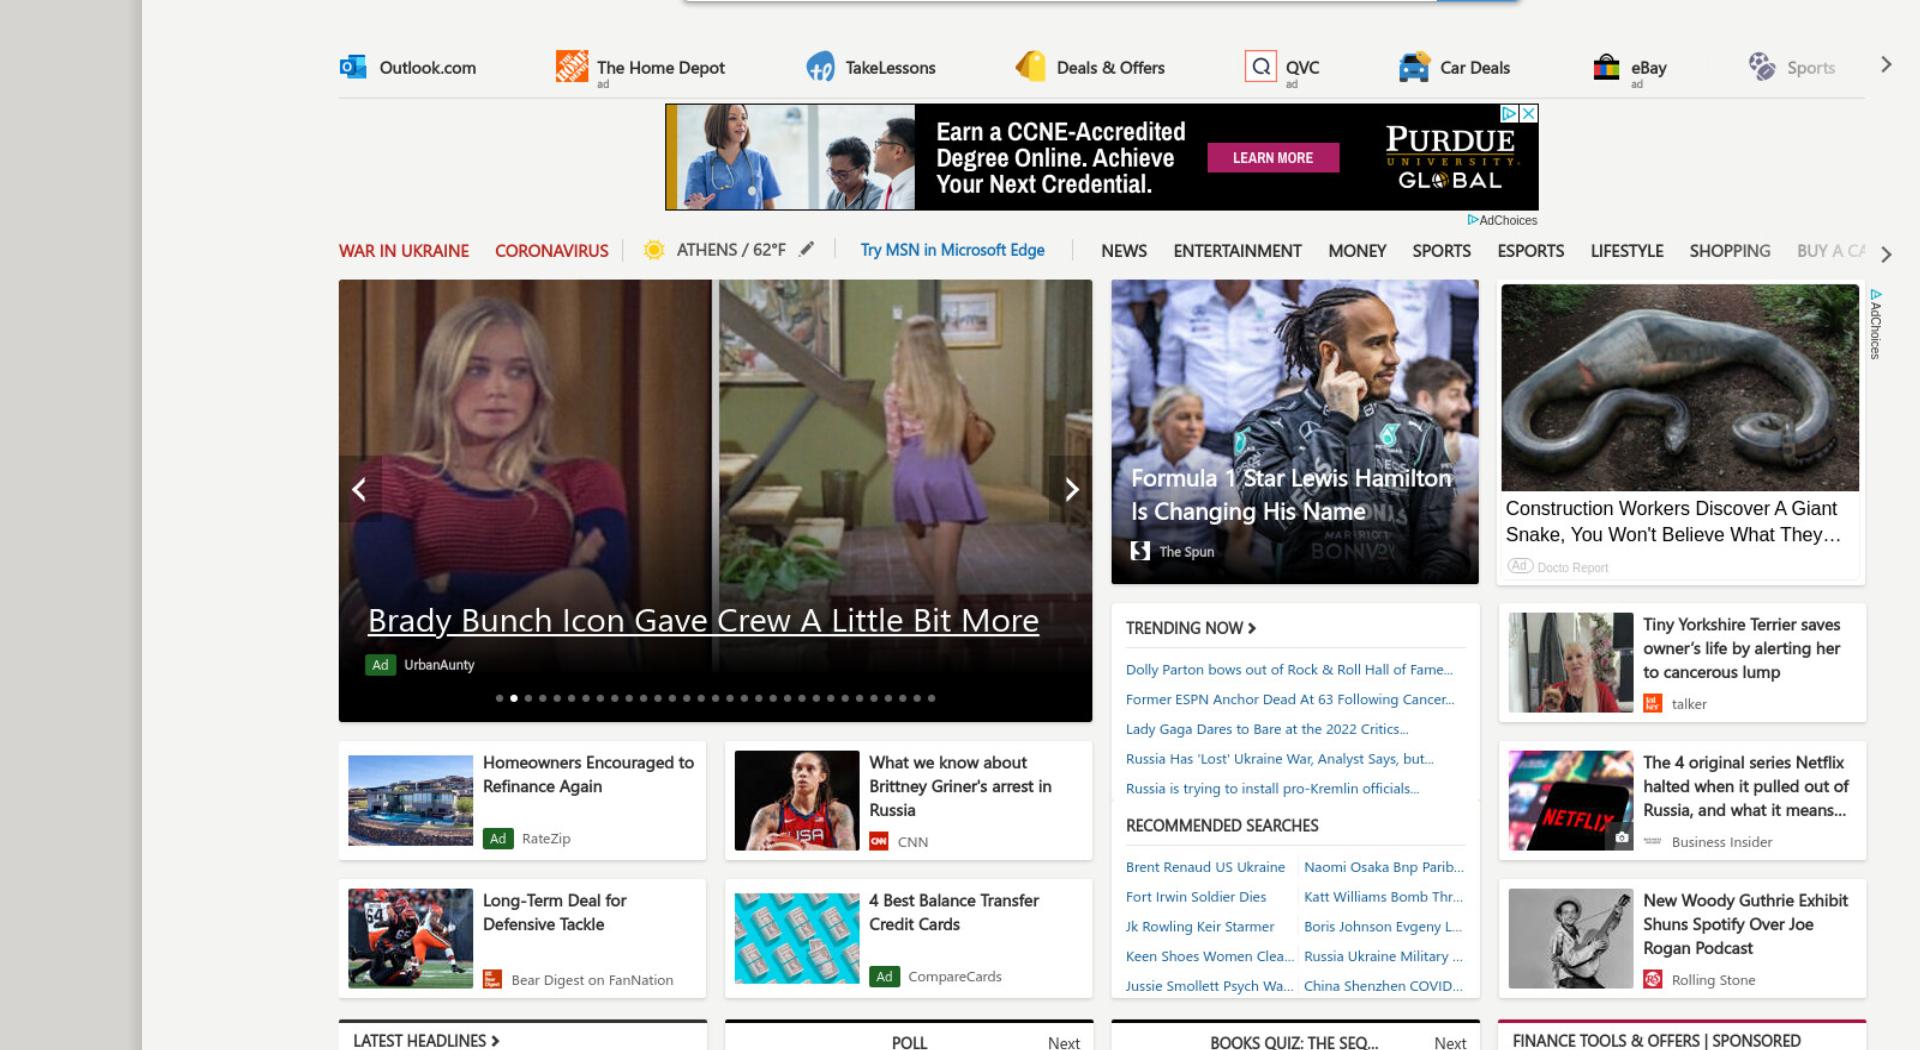
Task: Expand Trending Now section arrow
Action: [x=1252, y=628]
